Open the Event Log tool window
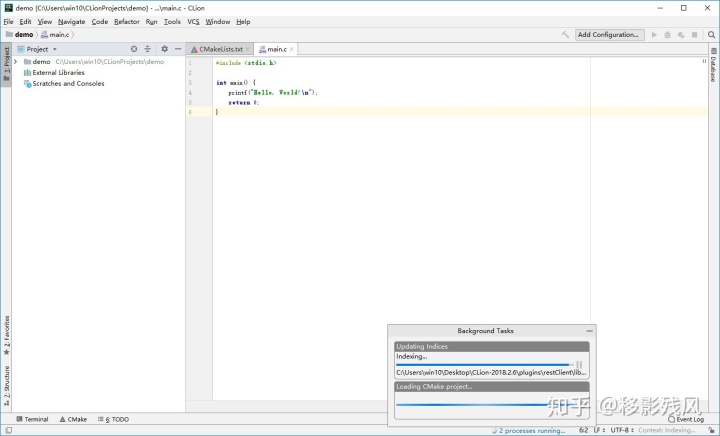The image size is (720, 436). [686, 419]
